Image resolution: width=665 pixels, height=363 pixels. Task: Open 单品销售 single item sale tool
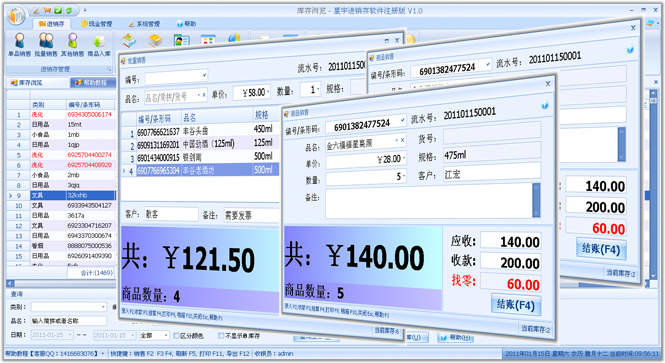[x=20, y=45]
